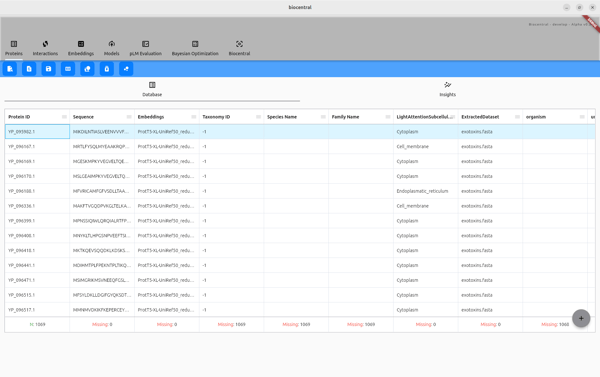The image size is (600, 377).
Task: Click the Family Name column header
Action: 345,117
